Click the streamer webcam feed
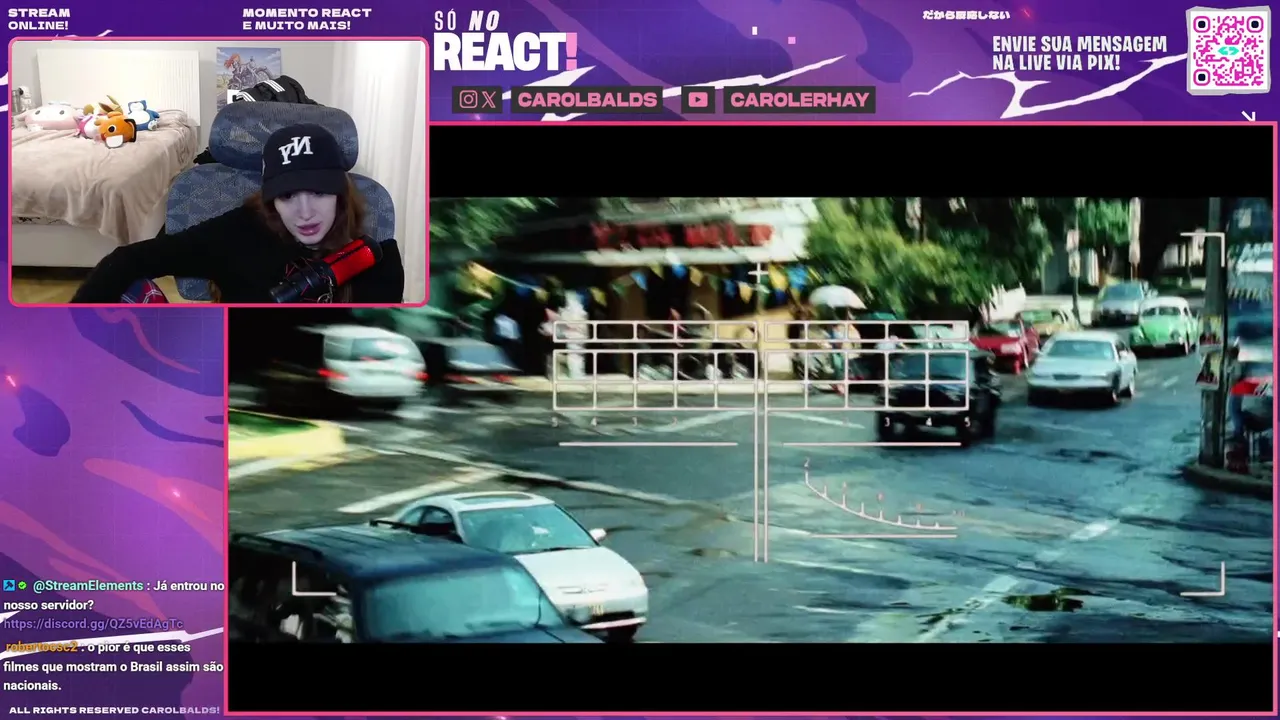The image size is (1280, 720). coord(218,171)
